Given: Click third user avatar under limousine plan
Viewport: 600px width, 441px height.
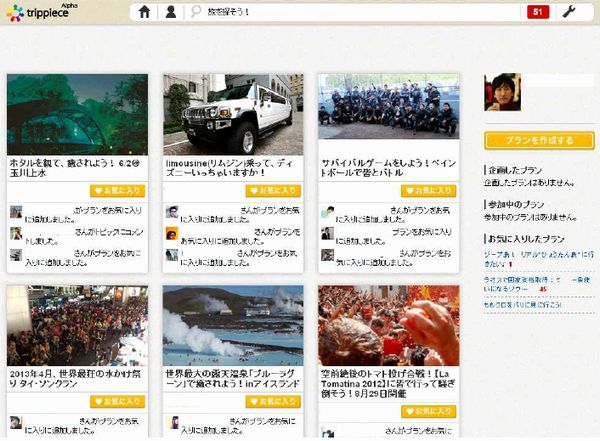Looking at the screenshot, I should [x=172, y=255].
